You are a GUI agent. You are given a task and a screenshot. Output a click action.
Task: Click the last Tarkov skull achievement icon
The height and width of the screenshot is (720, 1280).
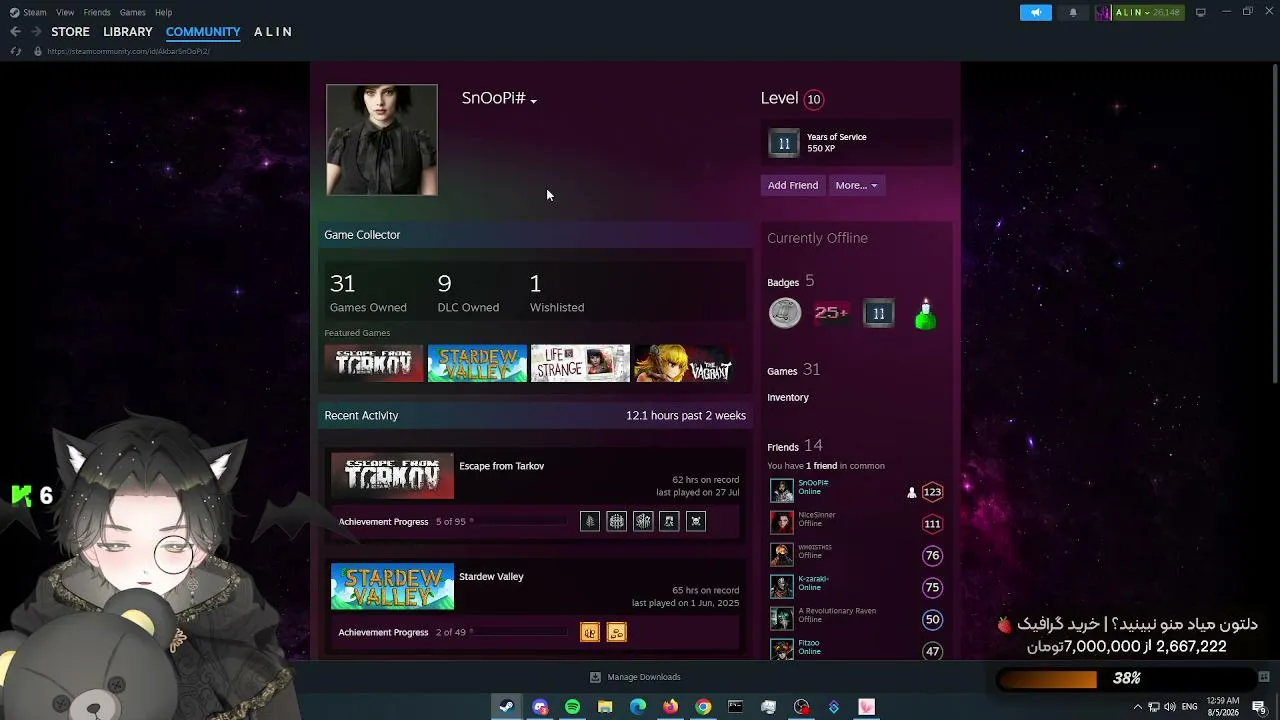point(696,521)
